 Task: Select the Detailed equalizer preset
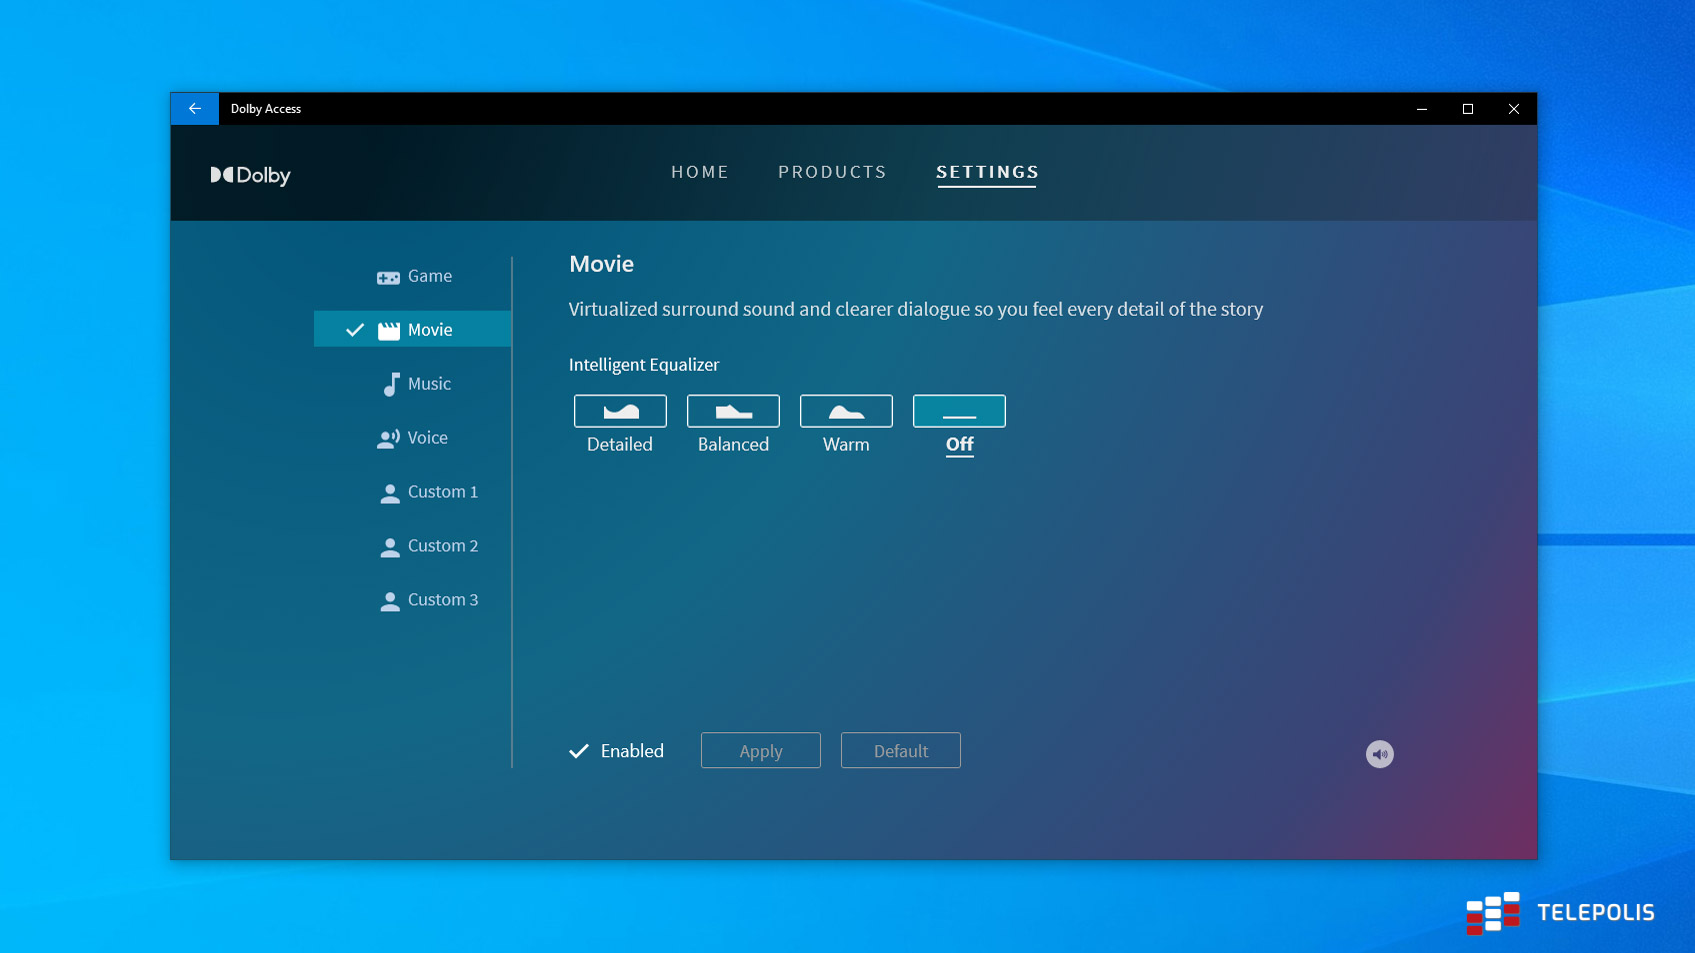620,411
